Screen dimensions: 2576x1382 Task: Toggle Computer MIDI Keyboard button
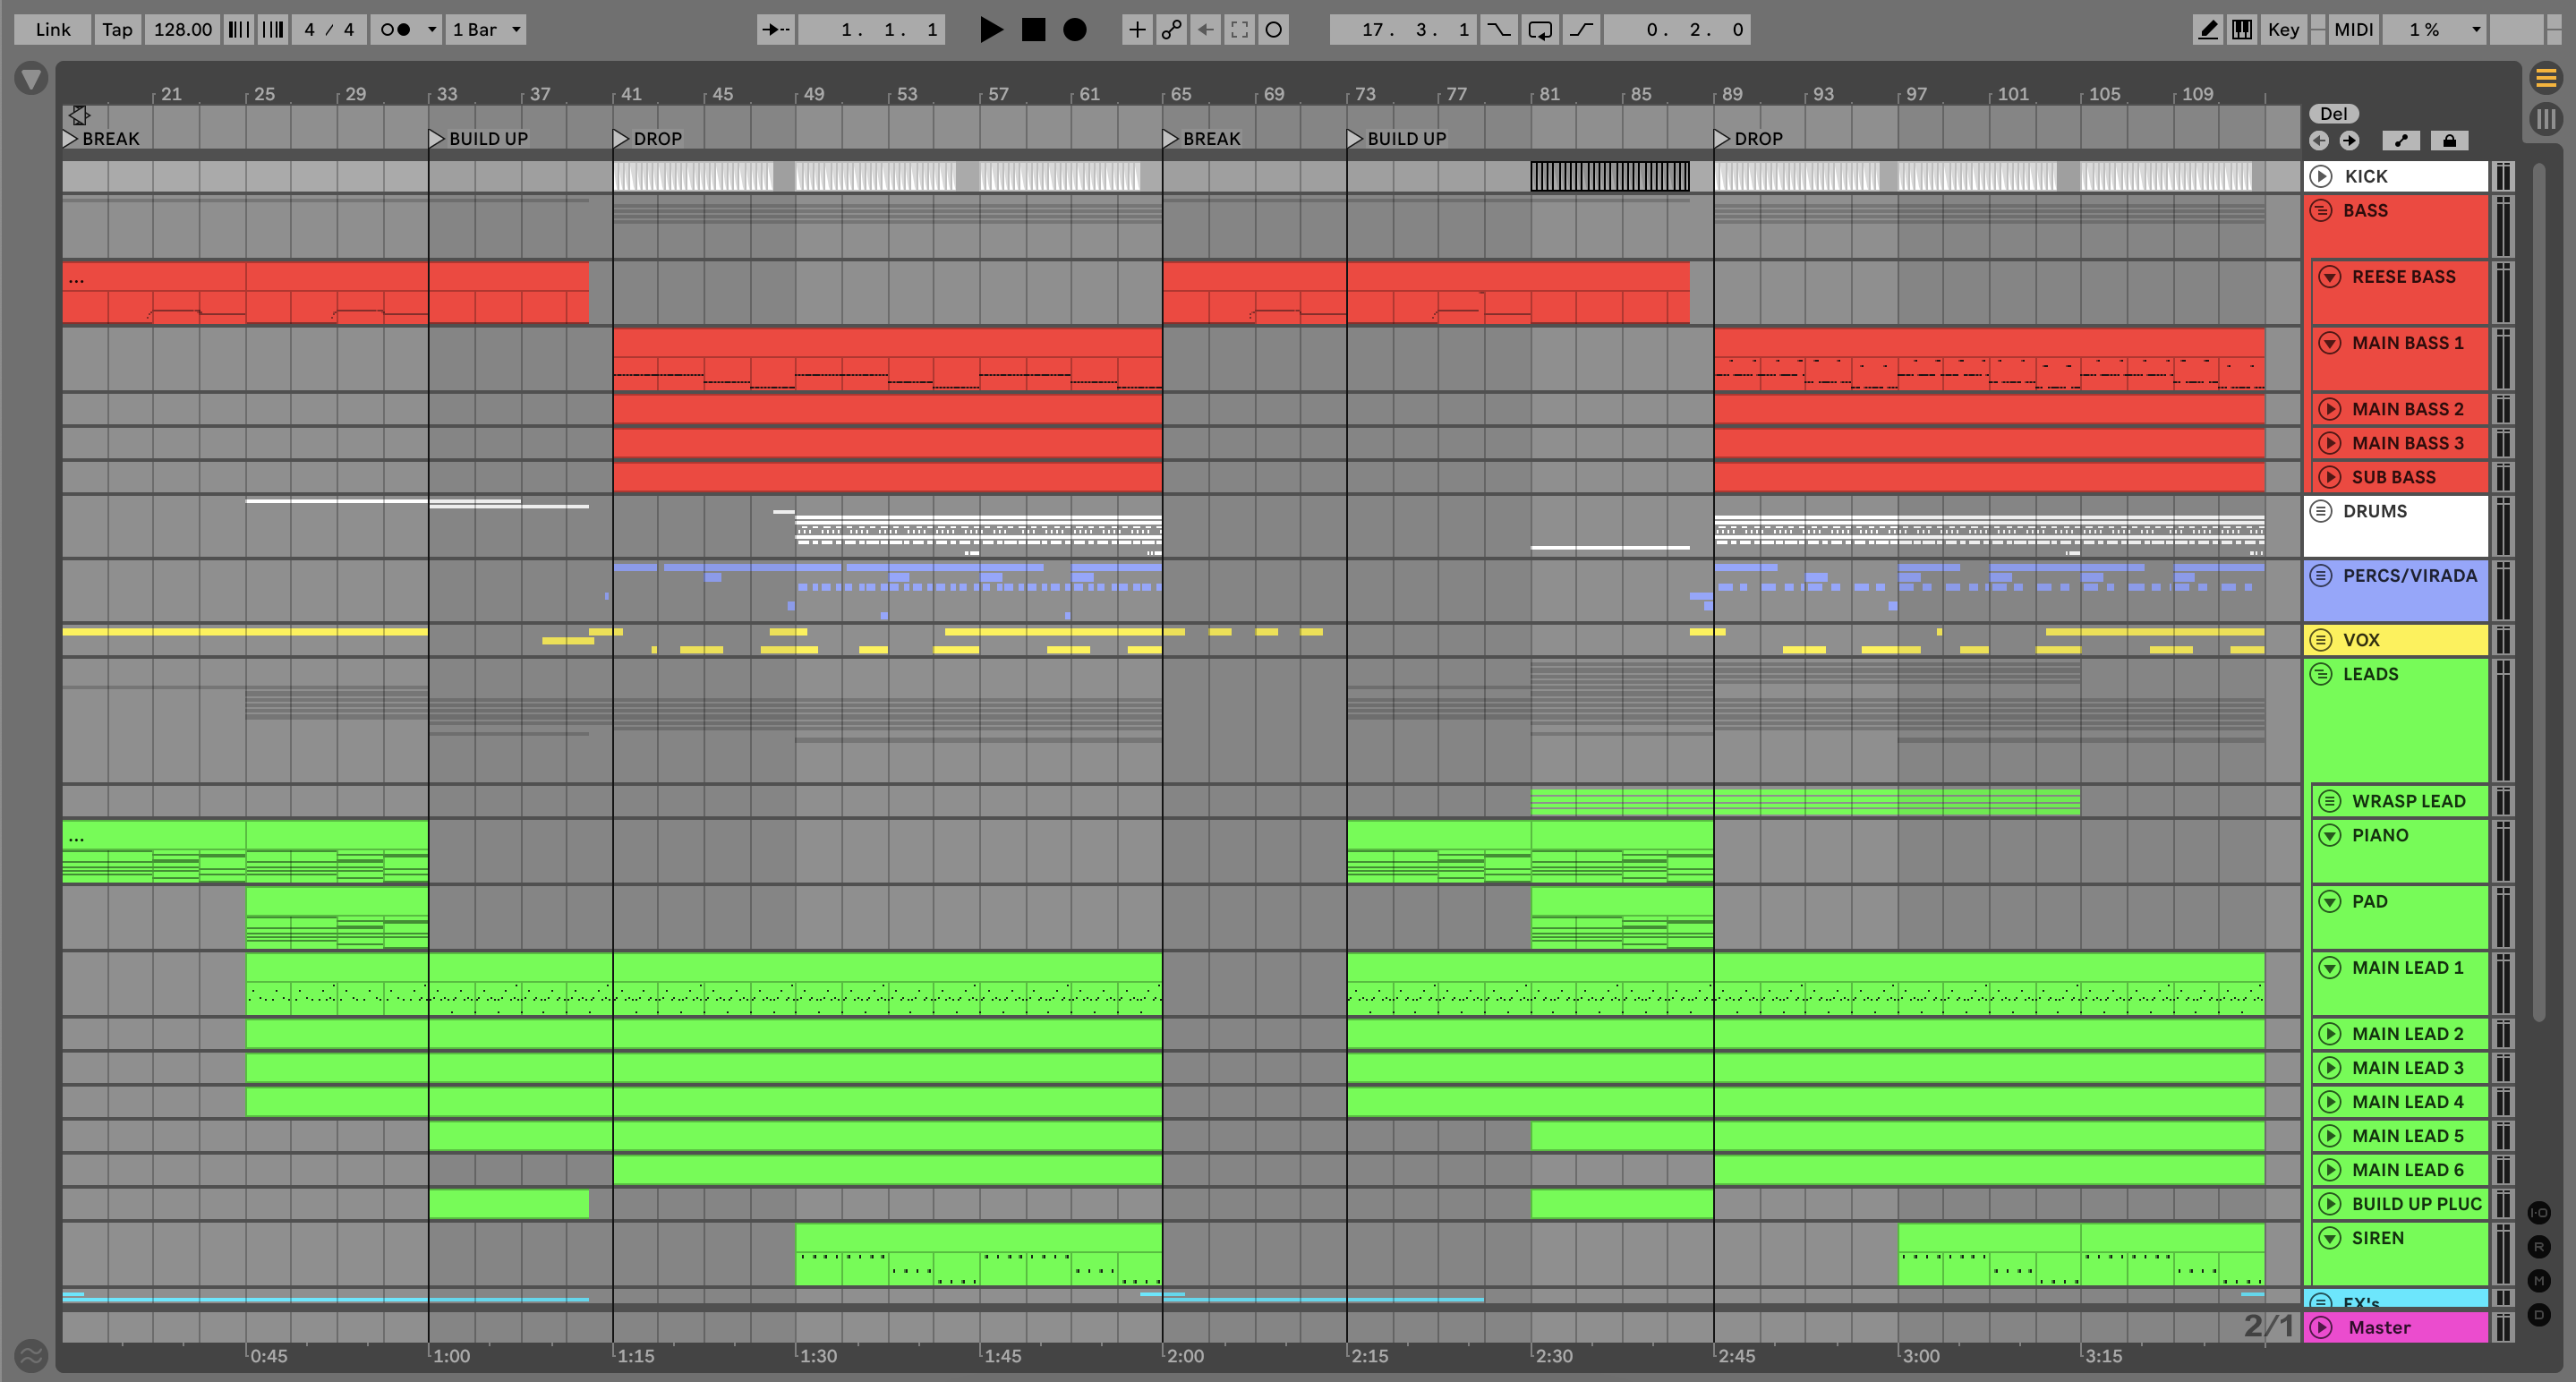pyautogui.click(x=2242, y=30)
